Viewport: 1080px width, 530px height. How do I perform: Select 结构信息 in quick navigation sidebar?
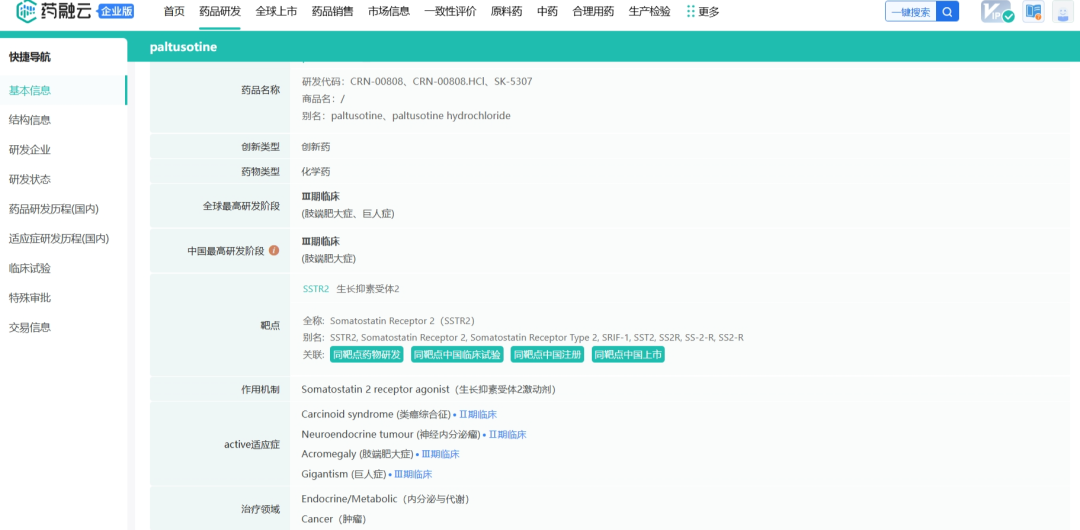point(30,120)
